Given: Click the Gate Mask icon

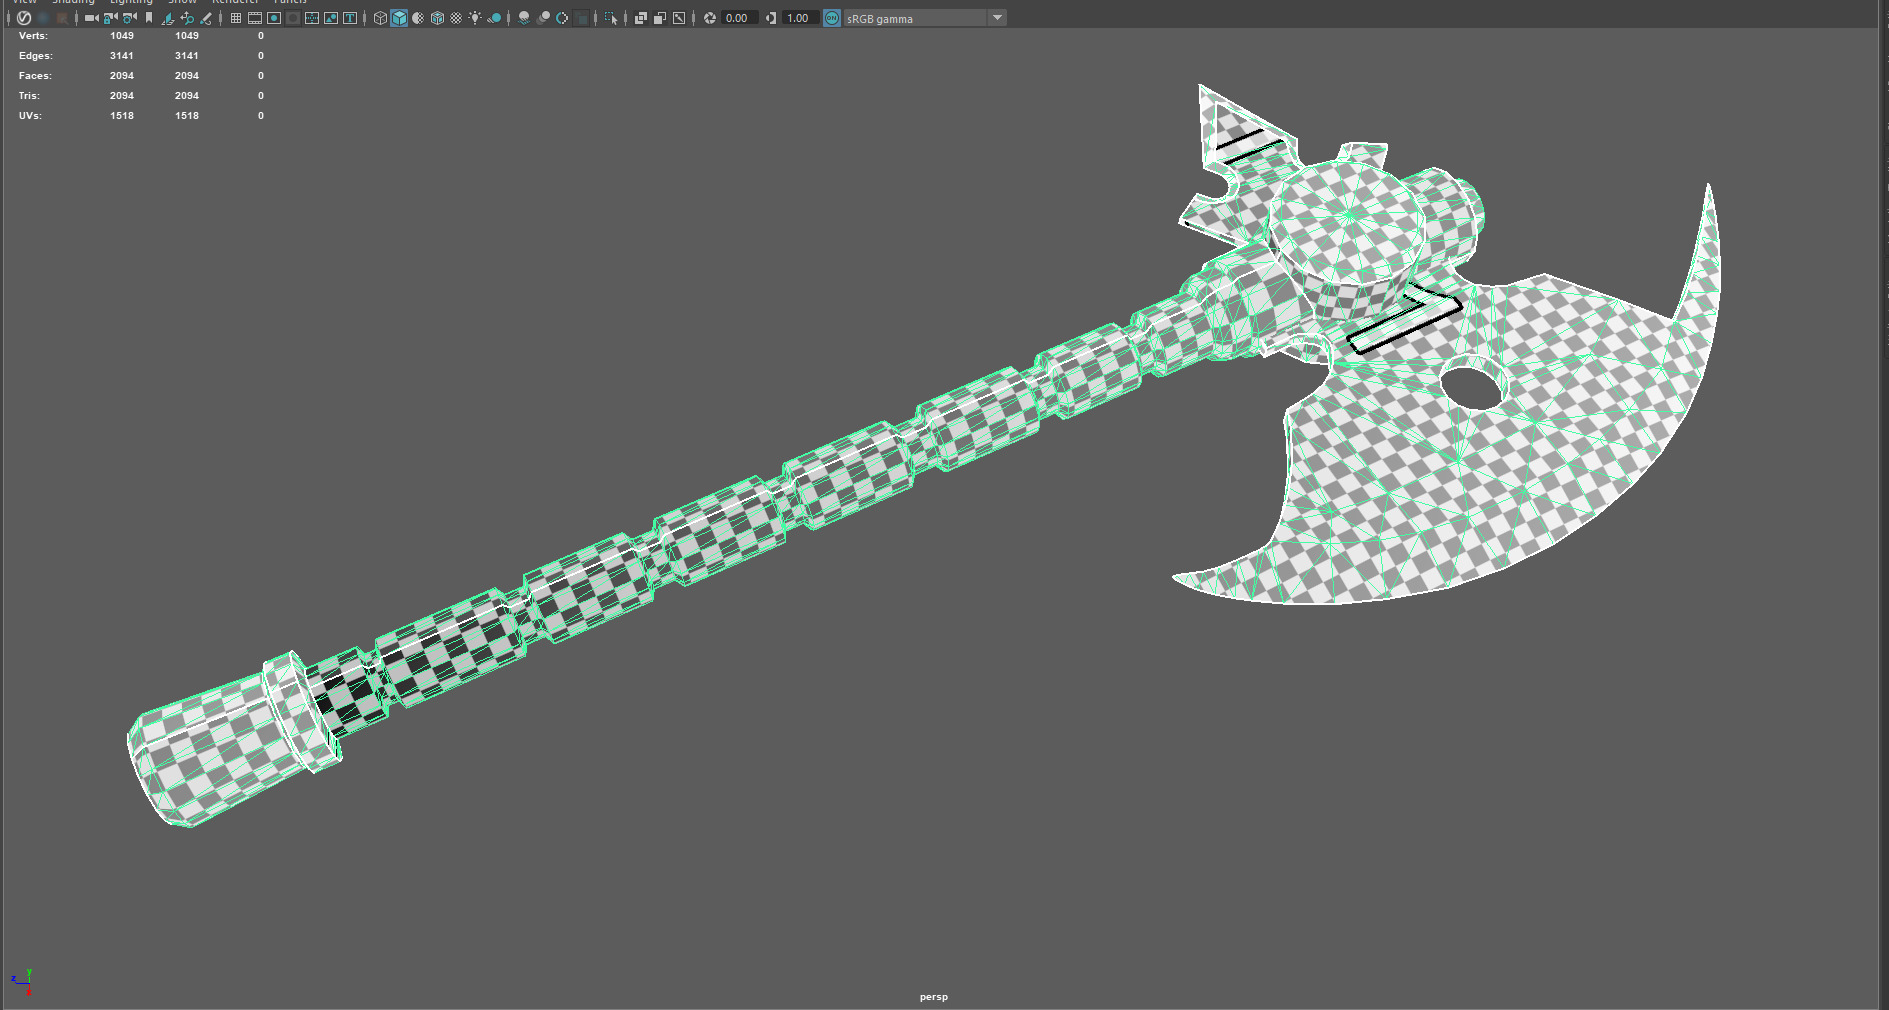Looking at the screenshot, I should tap(293, 18).
